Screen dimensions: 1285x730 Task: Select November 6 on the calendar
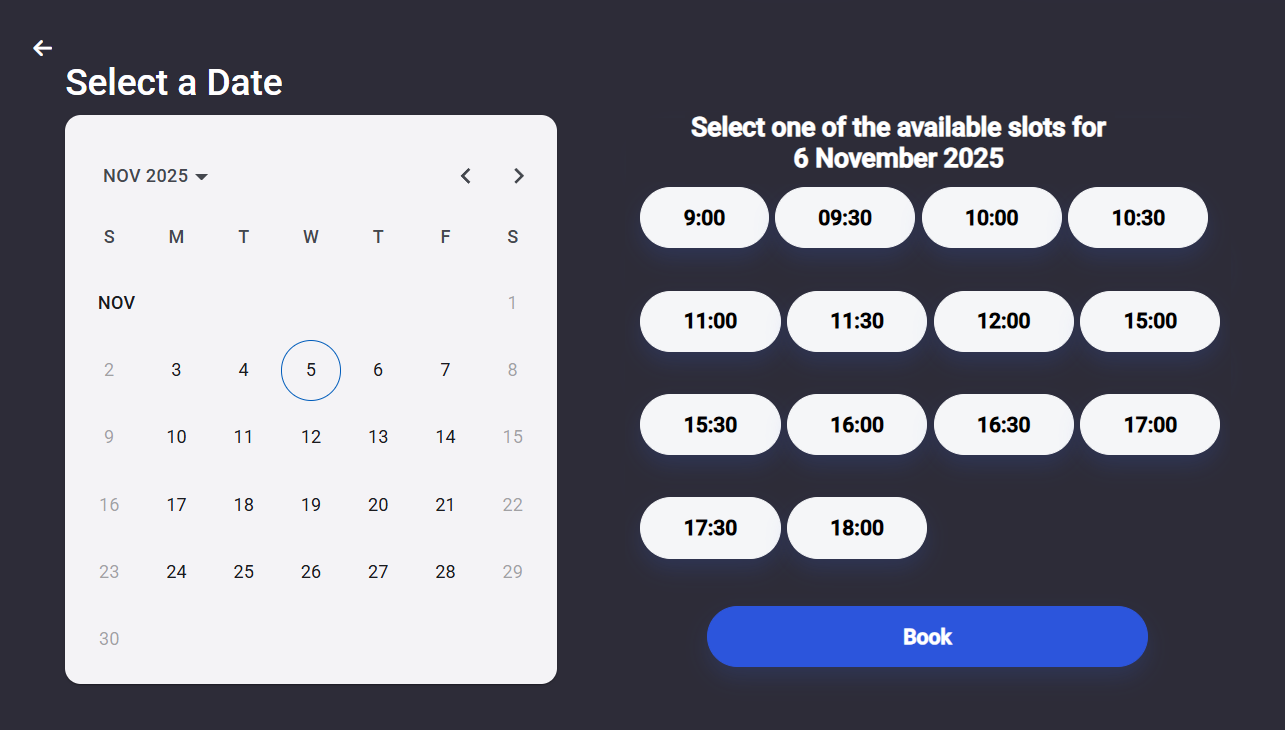click(378, 370)
